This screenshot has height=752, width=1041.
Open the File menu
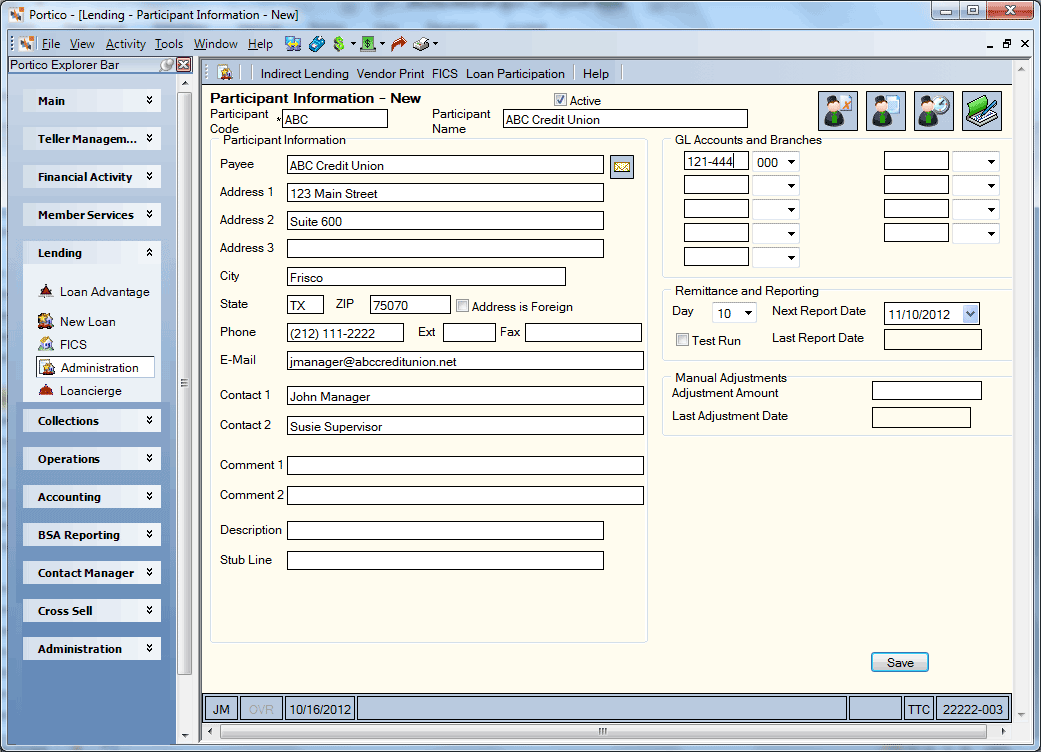tap(51, 44)
